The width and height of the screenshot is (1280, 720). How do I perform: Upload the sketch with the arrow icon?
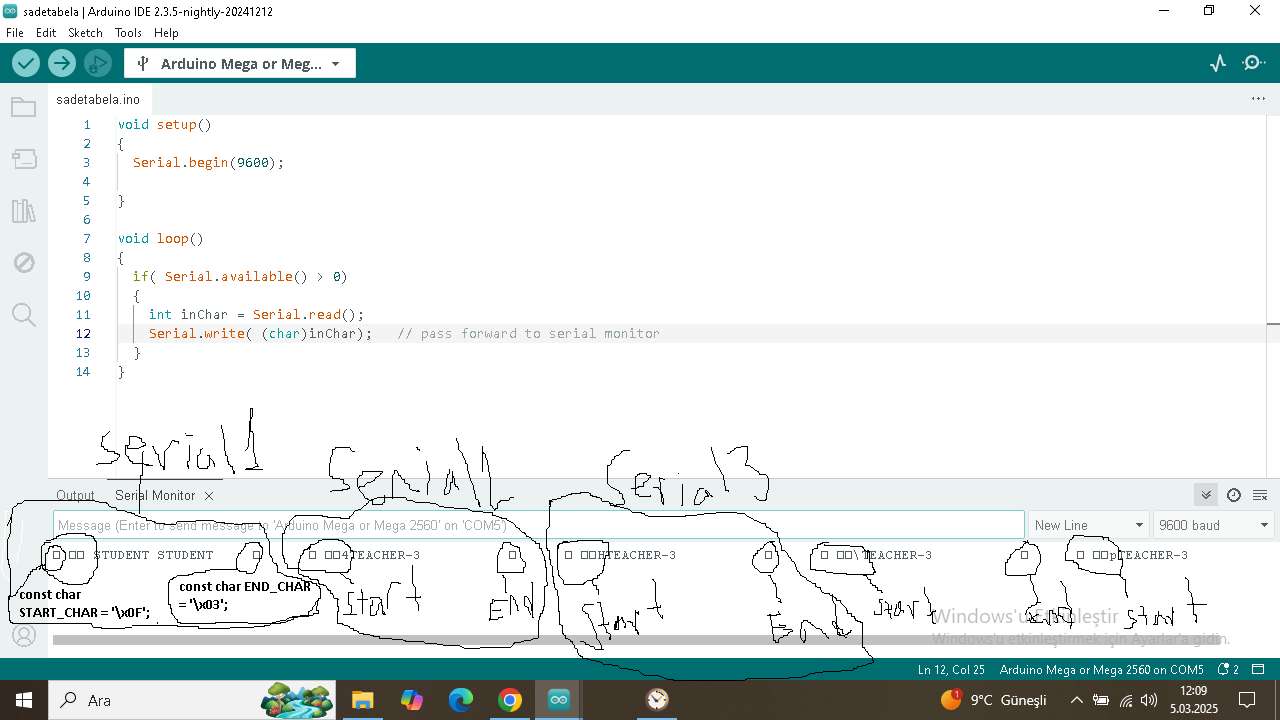pos(61,62)
